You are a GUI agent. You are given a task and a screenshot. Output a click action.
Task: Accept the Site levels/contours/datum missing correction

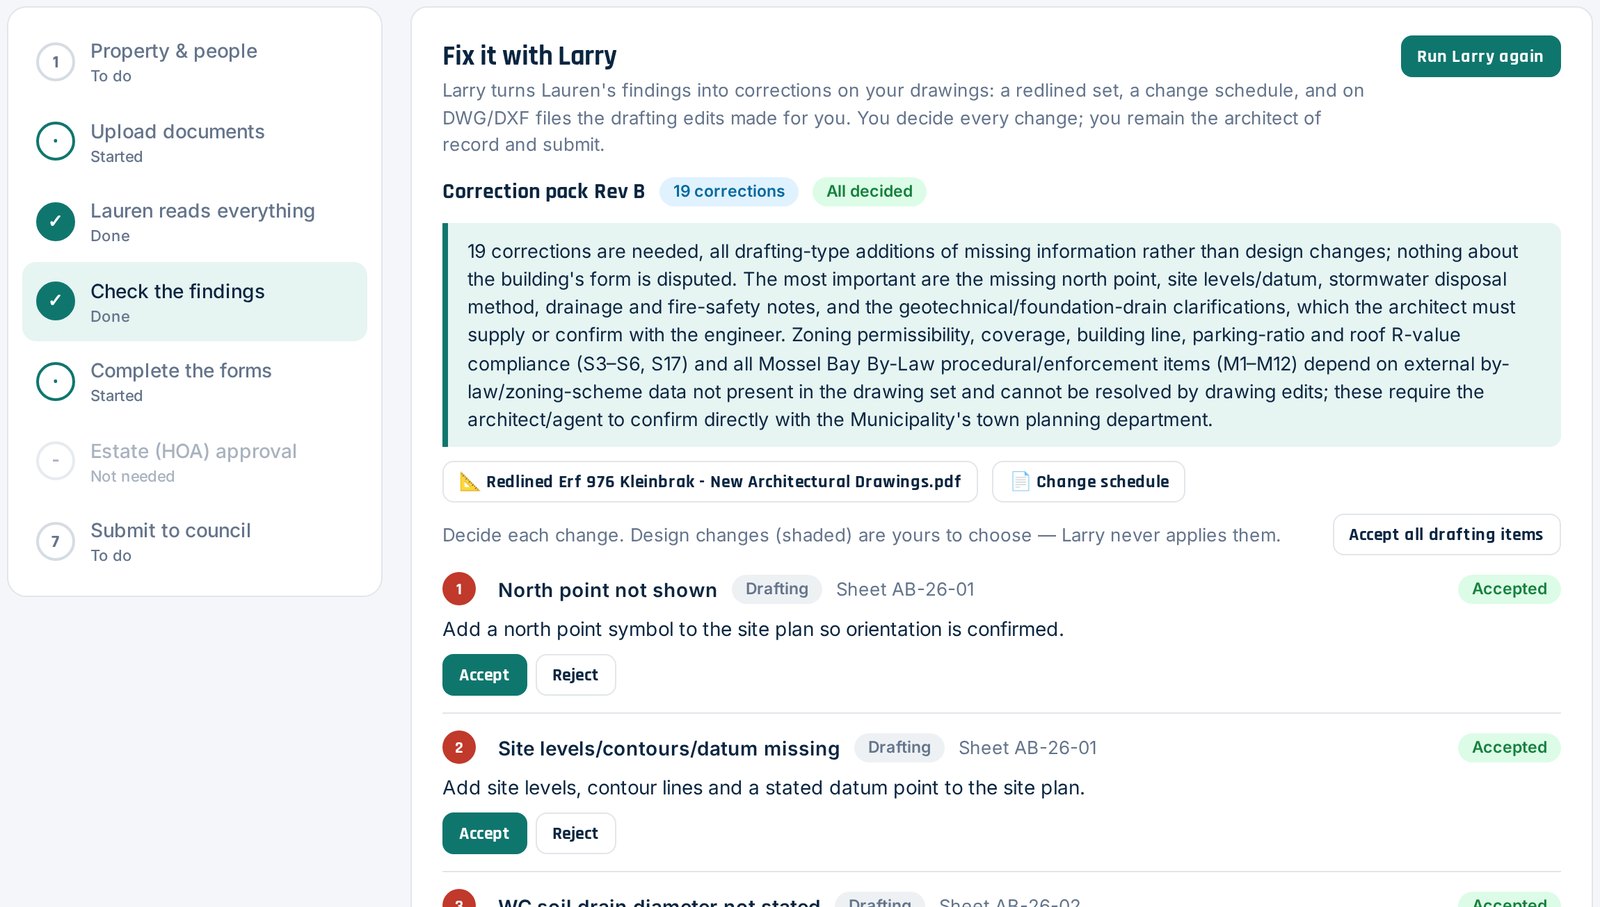(x=484, y=834)
